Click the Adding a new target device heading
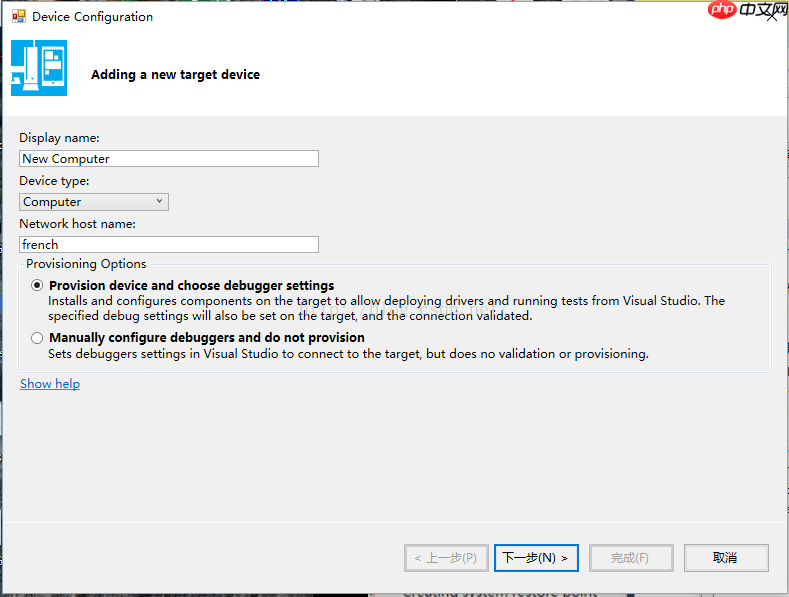The image size is (789, 597). pos(175,75)
